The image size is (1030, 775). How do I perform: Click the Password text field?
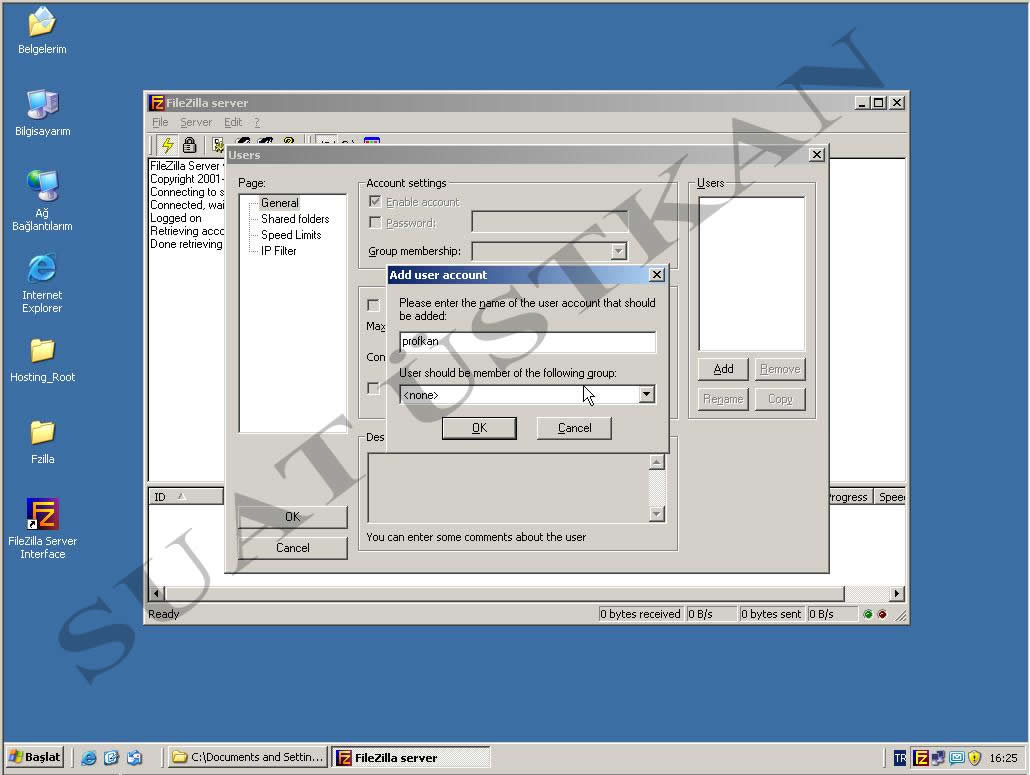pos(549,222)
